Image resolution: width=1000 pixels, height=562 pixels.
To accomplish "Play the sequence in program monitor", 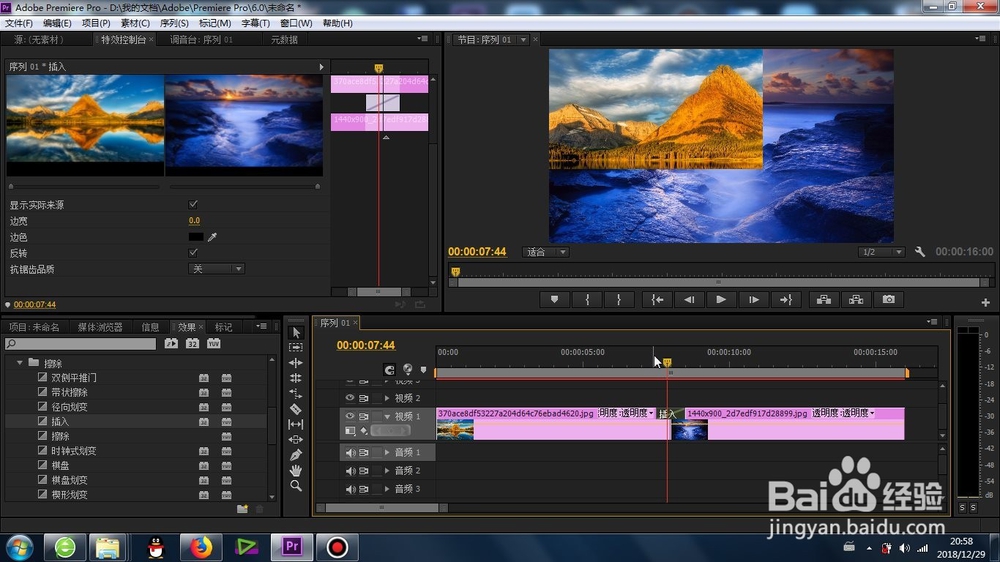I will (721, 300).
